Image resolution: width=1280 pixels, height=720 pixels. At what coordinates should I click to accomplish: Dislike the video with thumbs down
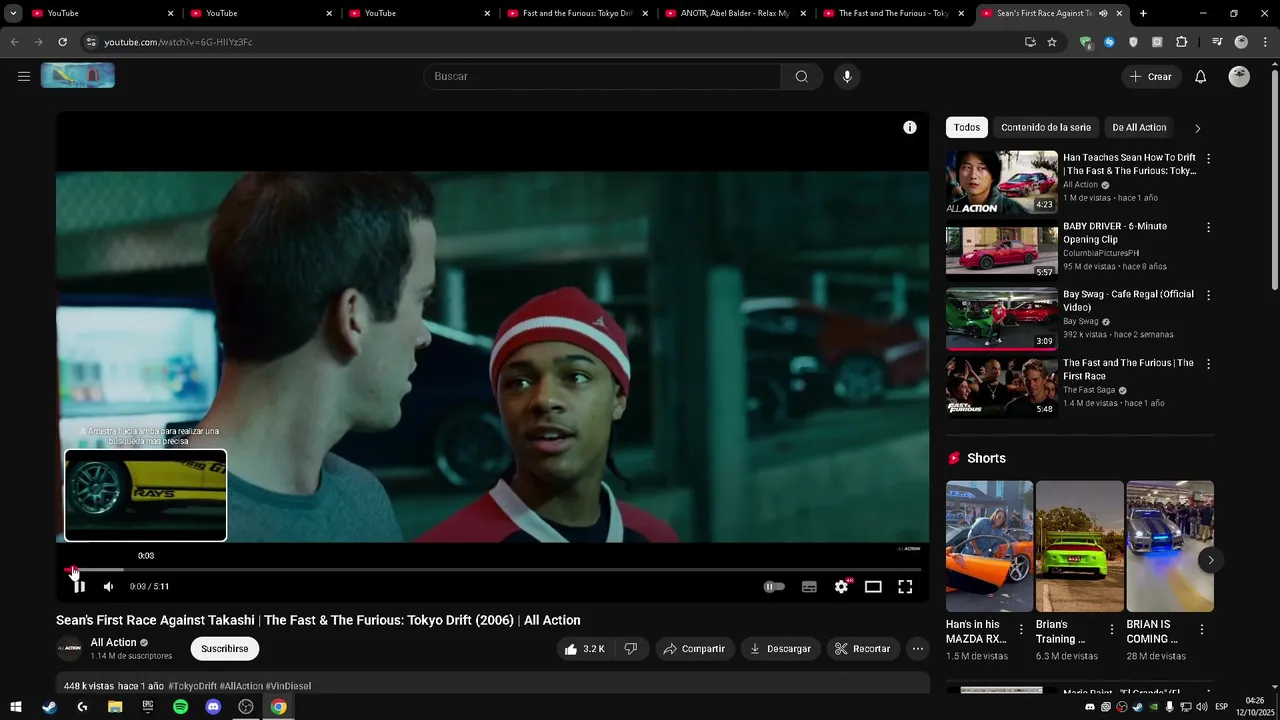631,649
